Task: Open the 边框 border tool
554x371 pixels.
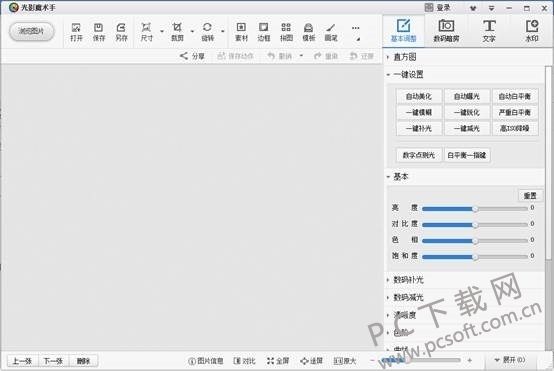Action: point(264,32)
